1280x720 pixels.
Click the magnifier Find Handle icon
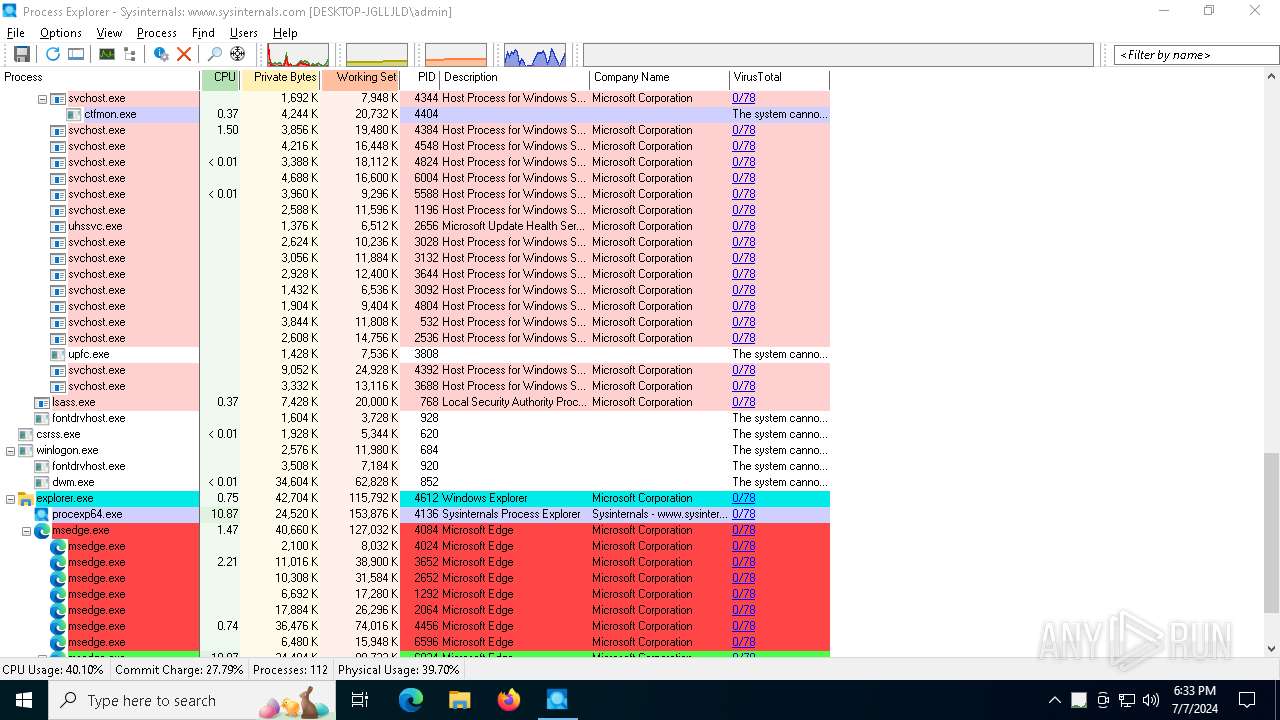[214, 54]
